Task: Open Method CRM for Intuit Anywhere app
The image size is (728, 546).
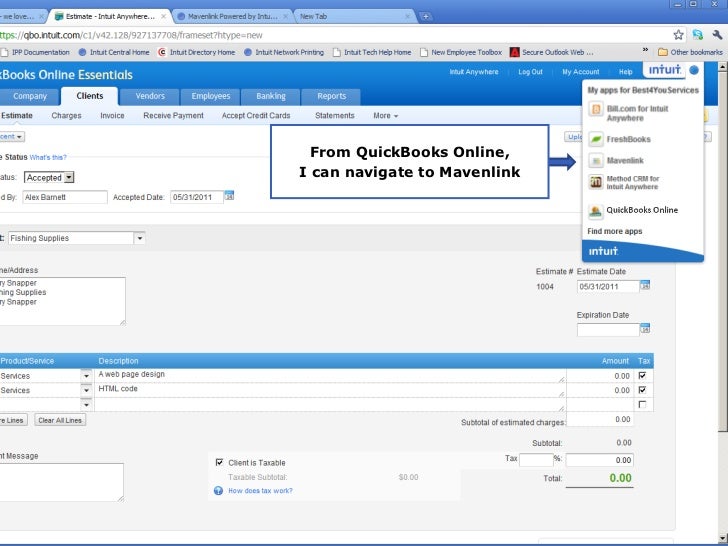Action: point(596,182)
